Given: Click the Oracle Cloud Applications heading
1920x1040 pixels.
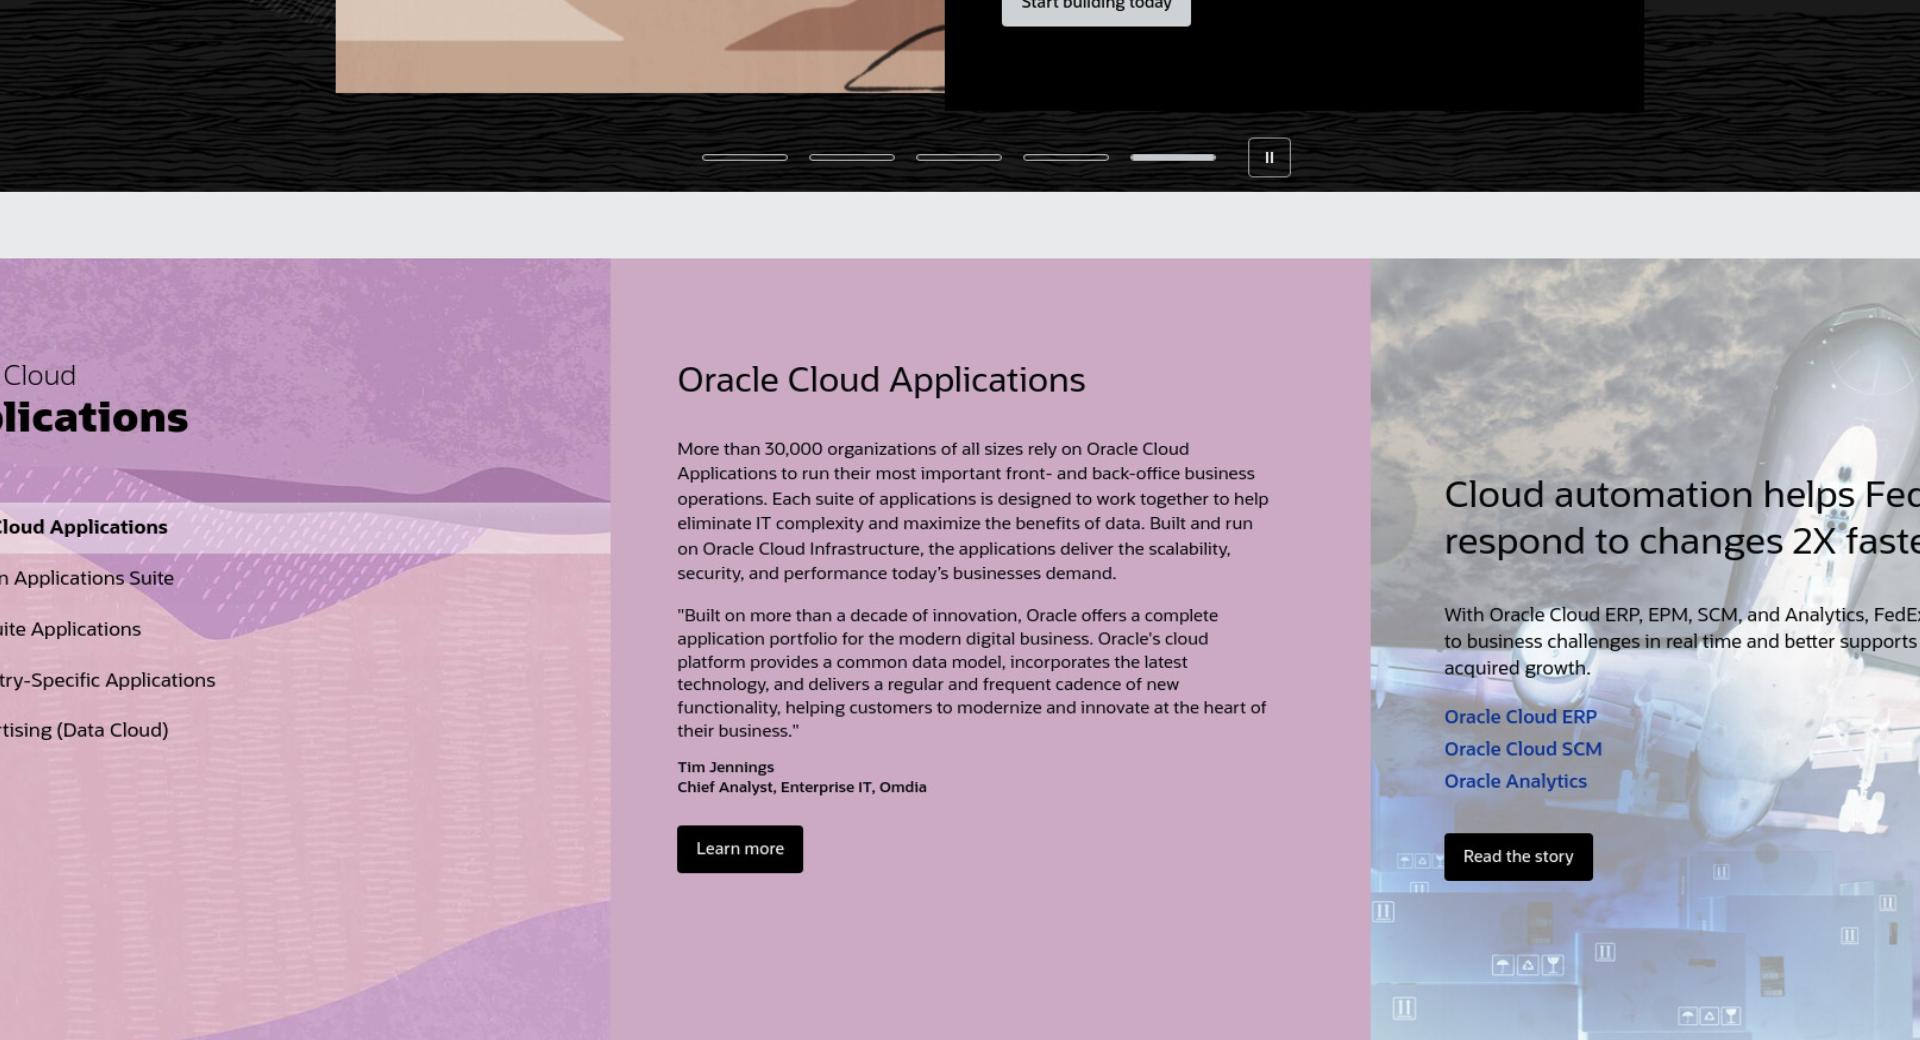Looking at the screenshot, I should 881,380.
